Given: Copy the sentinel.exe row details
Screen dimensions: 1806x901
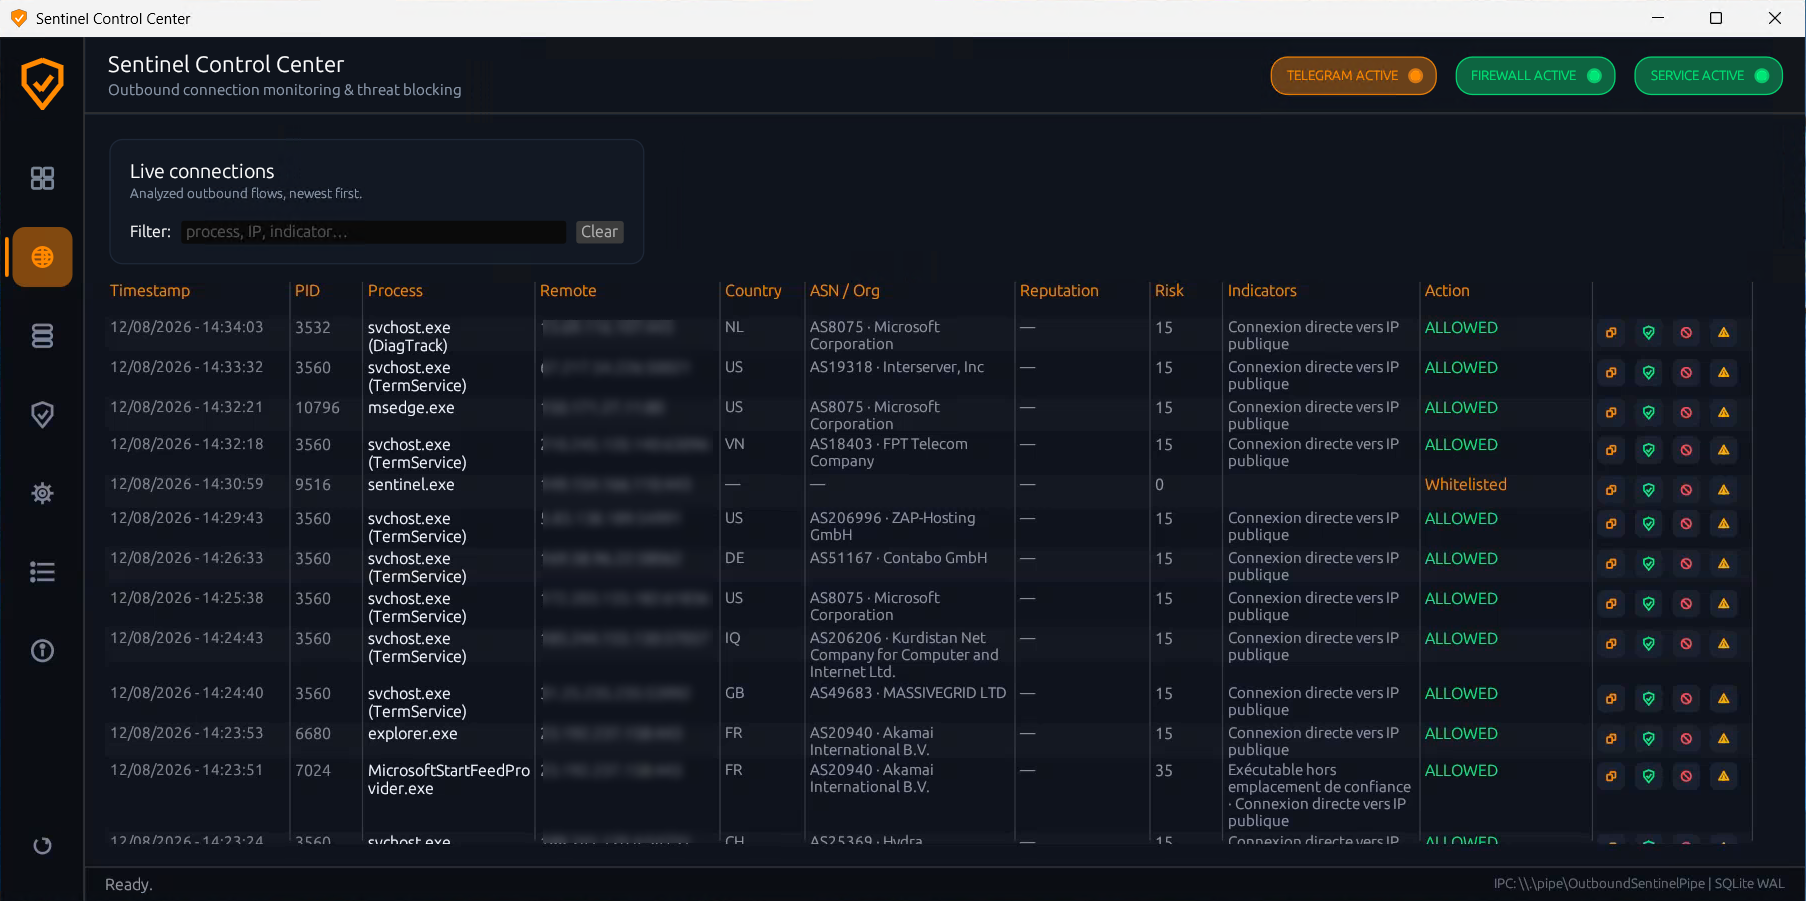Looking at the screenshot, I should point(1611,490).
